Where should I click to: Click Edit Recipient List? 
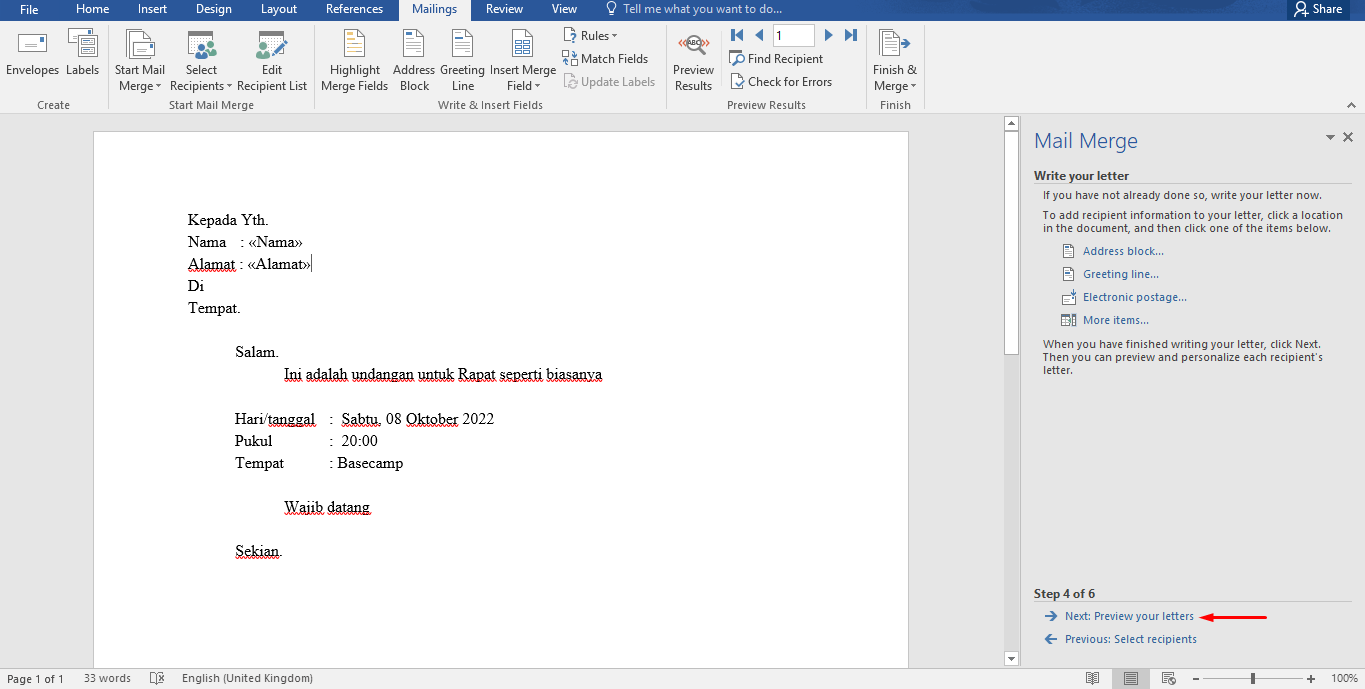click(272, 61)
